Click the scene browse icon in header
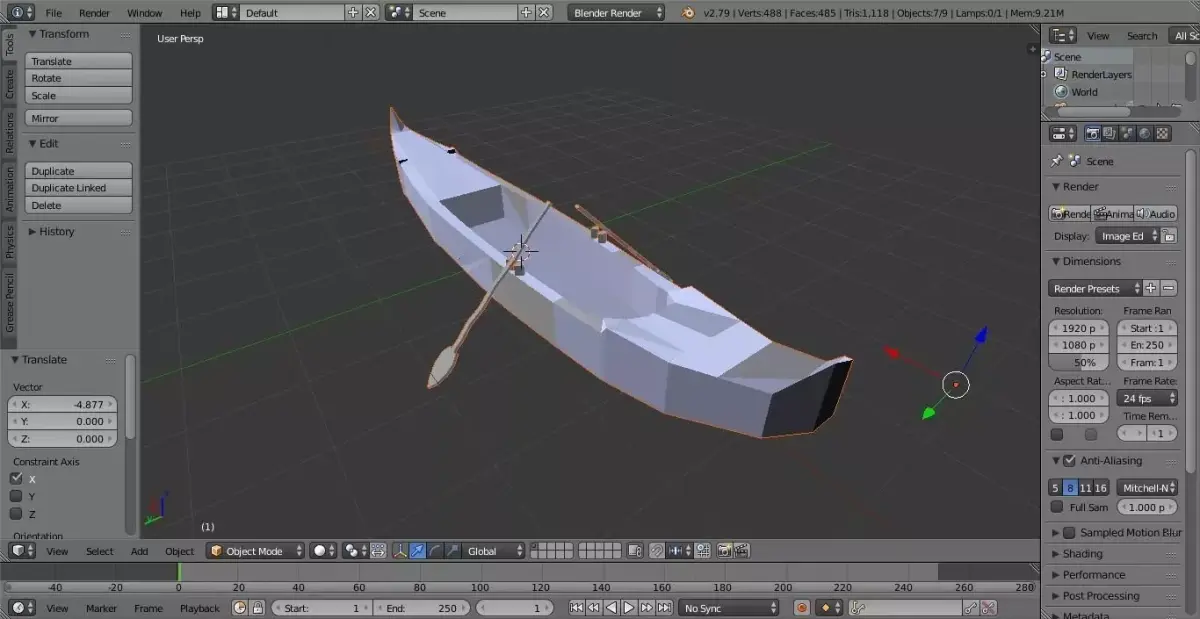 [x=398, y=13]
